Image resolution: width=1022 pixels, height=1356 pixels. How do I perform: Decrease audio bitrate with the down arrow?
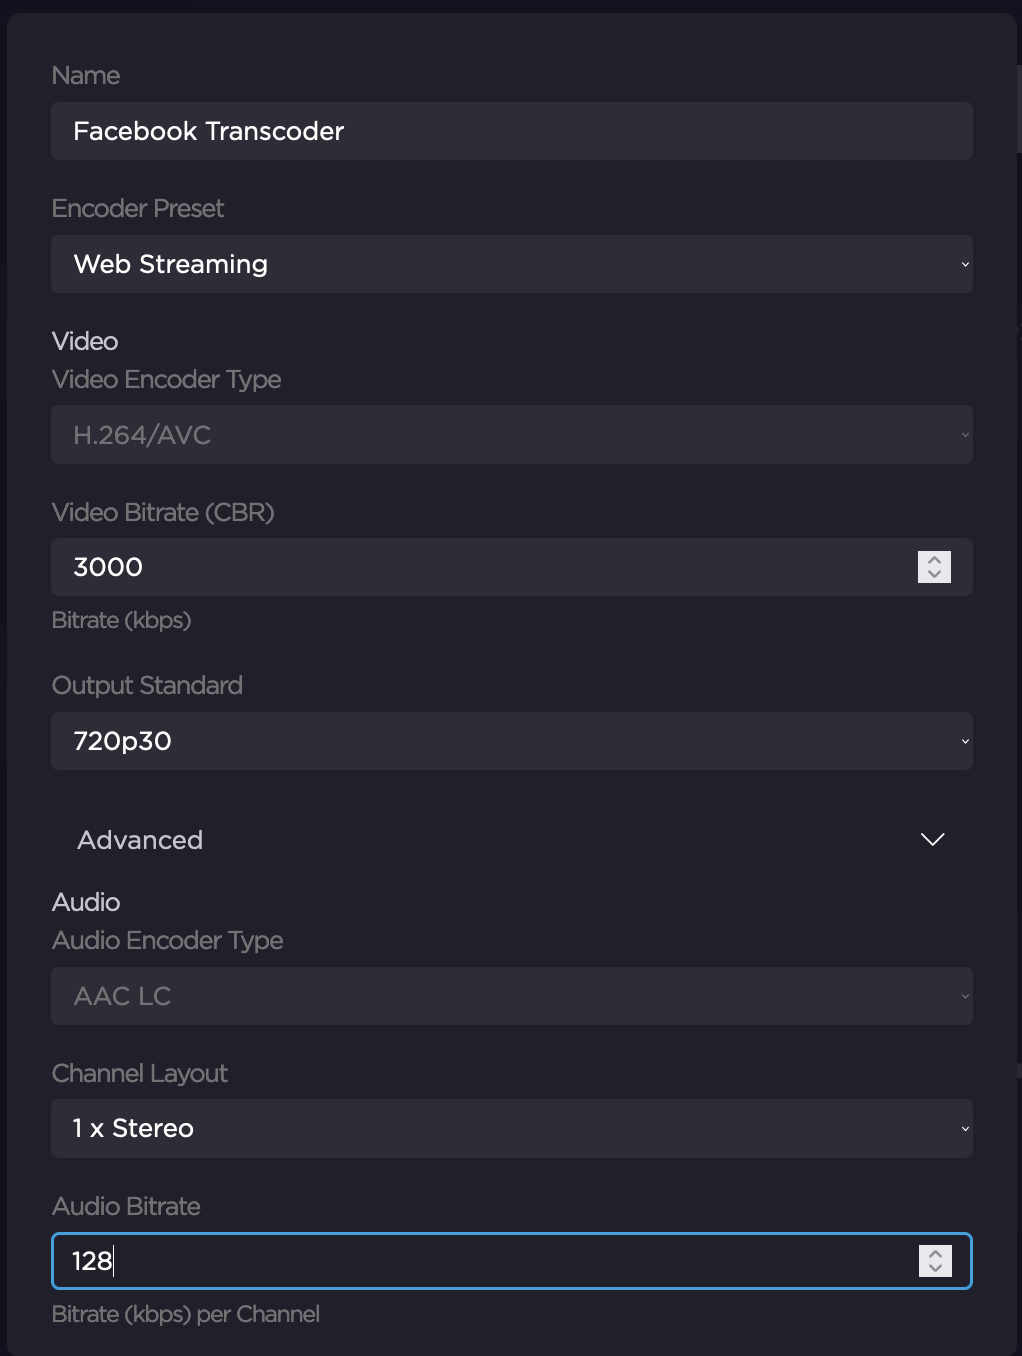tap(935, 1268)
